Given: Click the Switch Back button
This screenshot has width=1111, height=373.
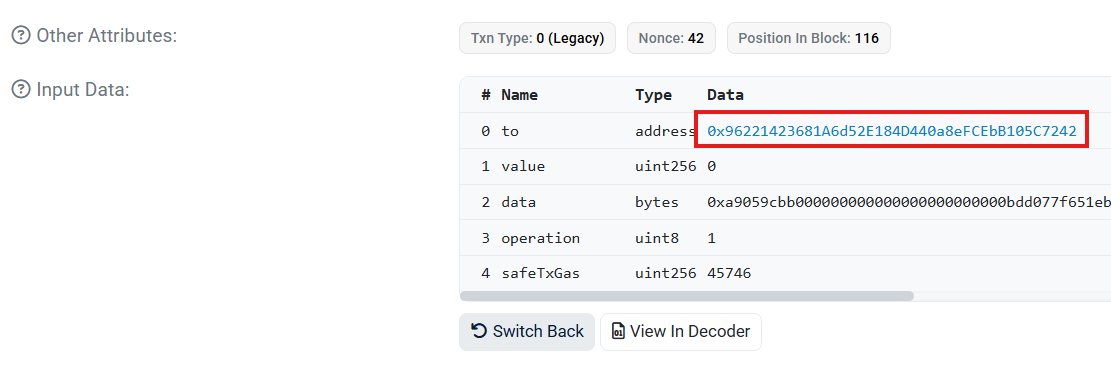Looking at the screenshot, I should [x=527, y=331].
